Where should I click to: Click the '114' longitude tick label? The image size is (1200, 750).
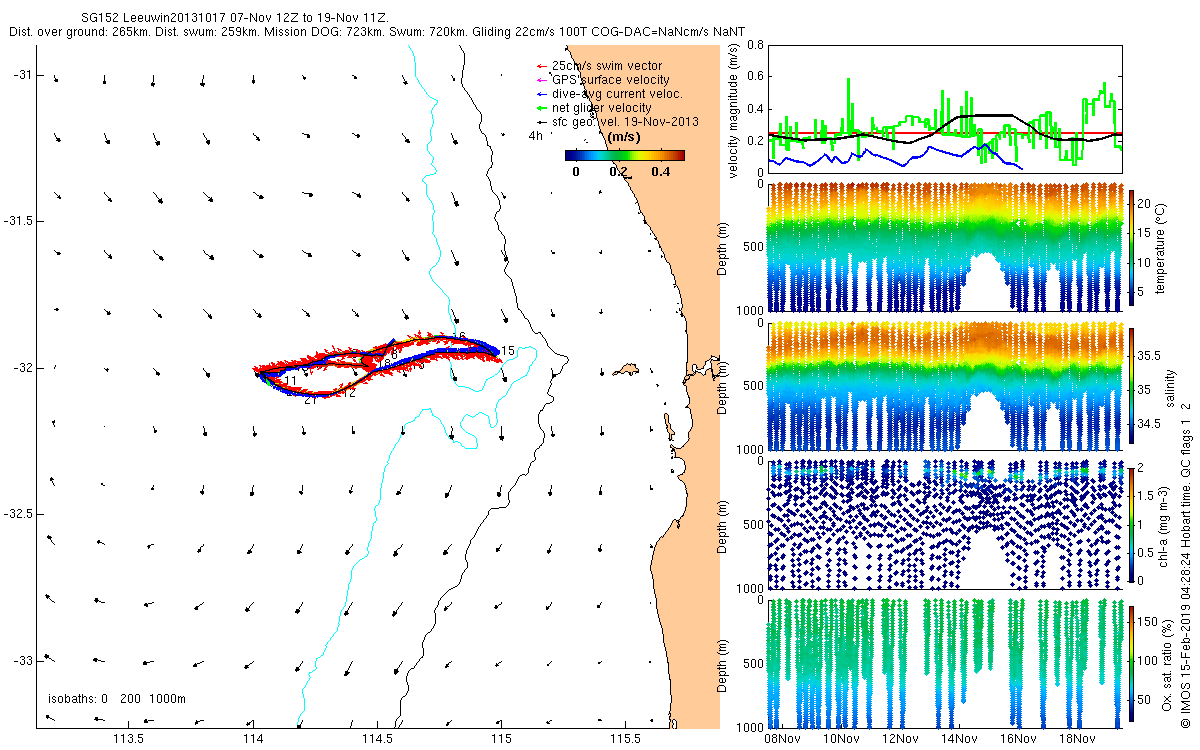point(253,740)
